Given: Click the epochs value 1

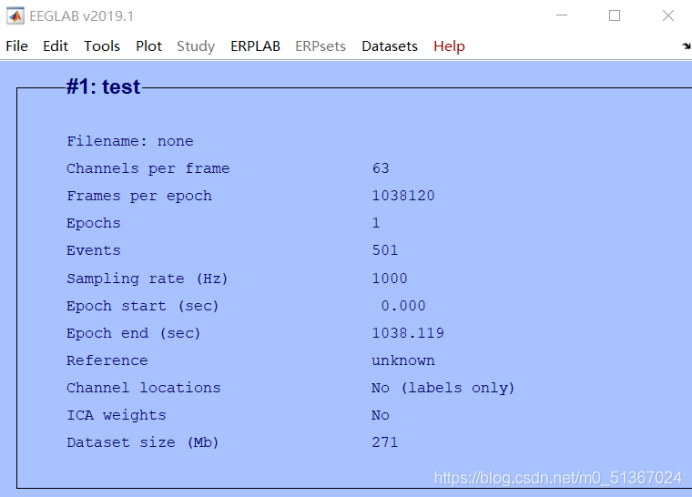Looking at the screenshot, I should tap(376, 223).
